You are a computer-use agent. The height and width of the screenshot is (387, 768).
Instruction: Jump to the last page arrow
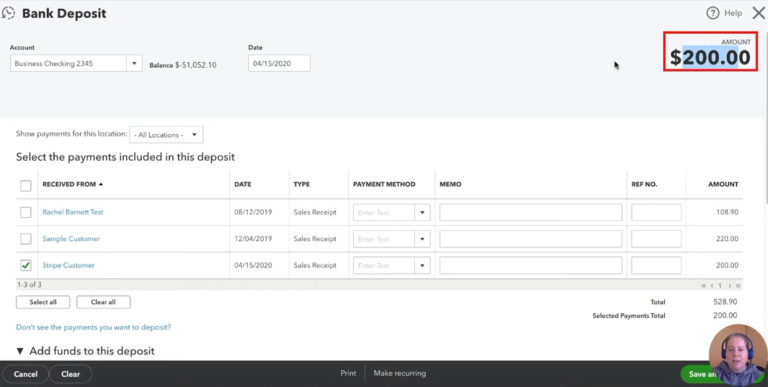[x=738, y=285]
